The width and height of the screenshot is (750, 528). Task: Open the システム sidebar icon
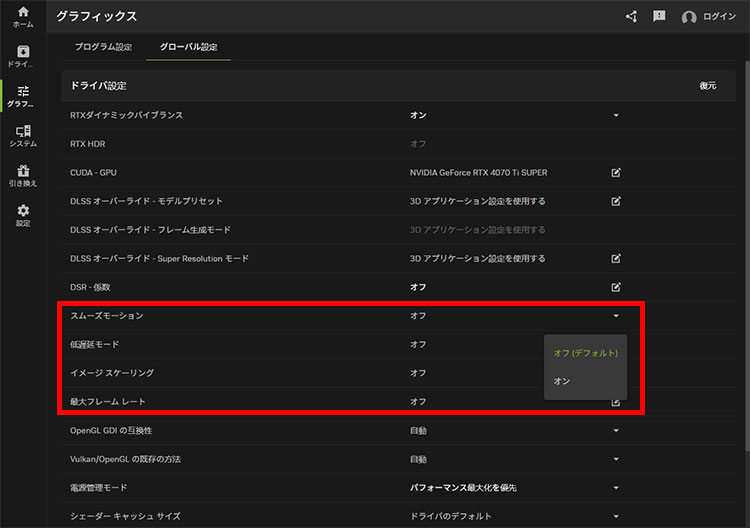tap(23, 136)
